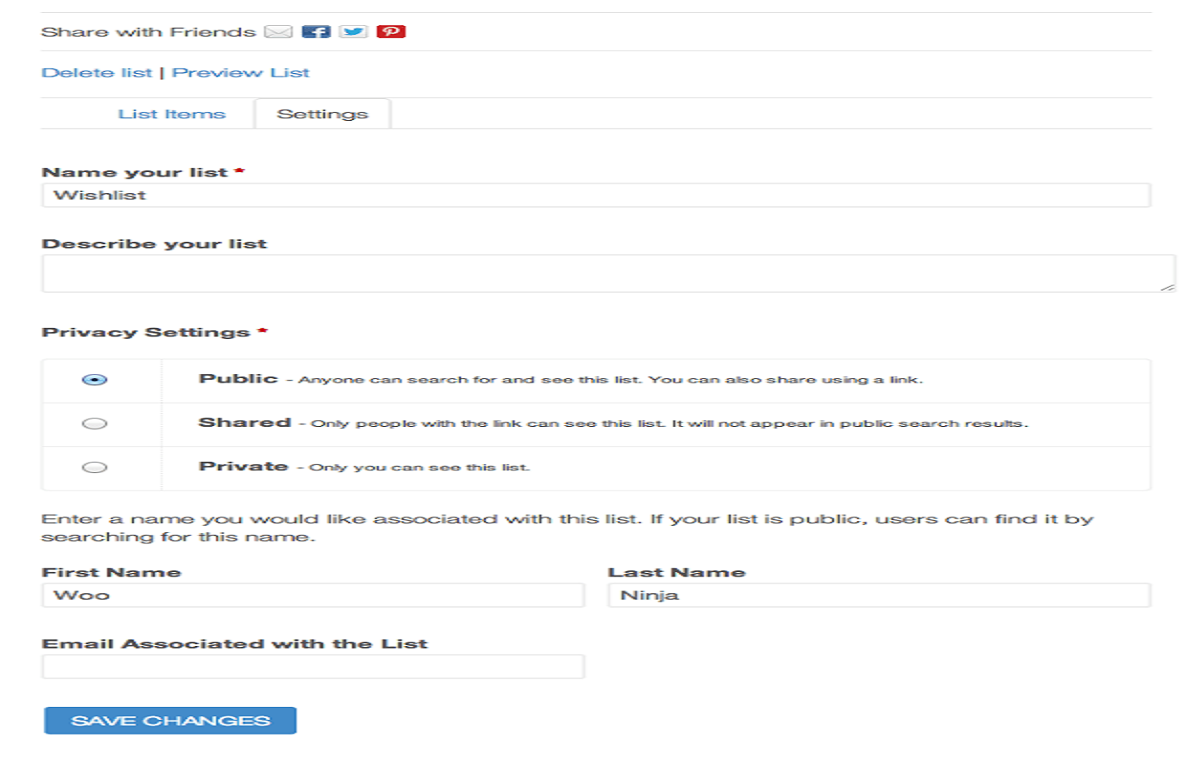Share the wishlist on Facebook
The height and width of the screenshot is (766, 1186).
pyautogui.click(x=316, y=31)
